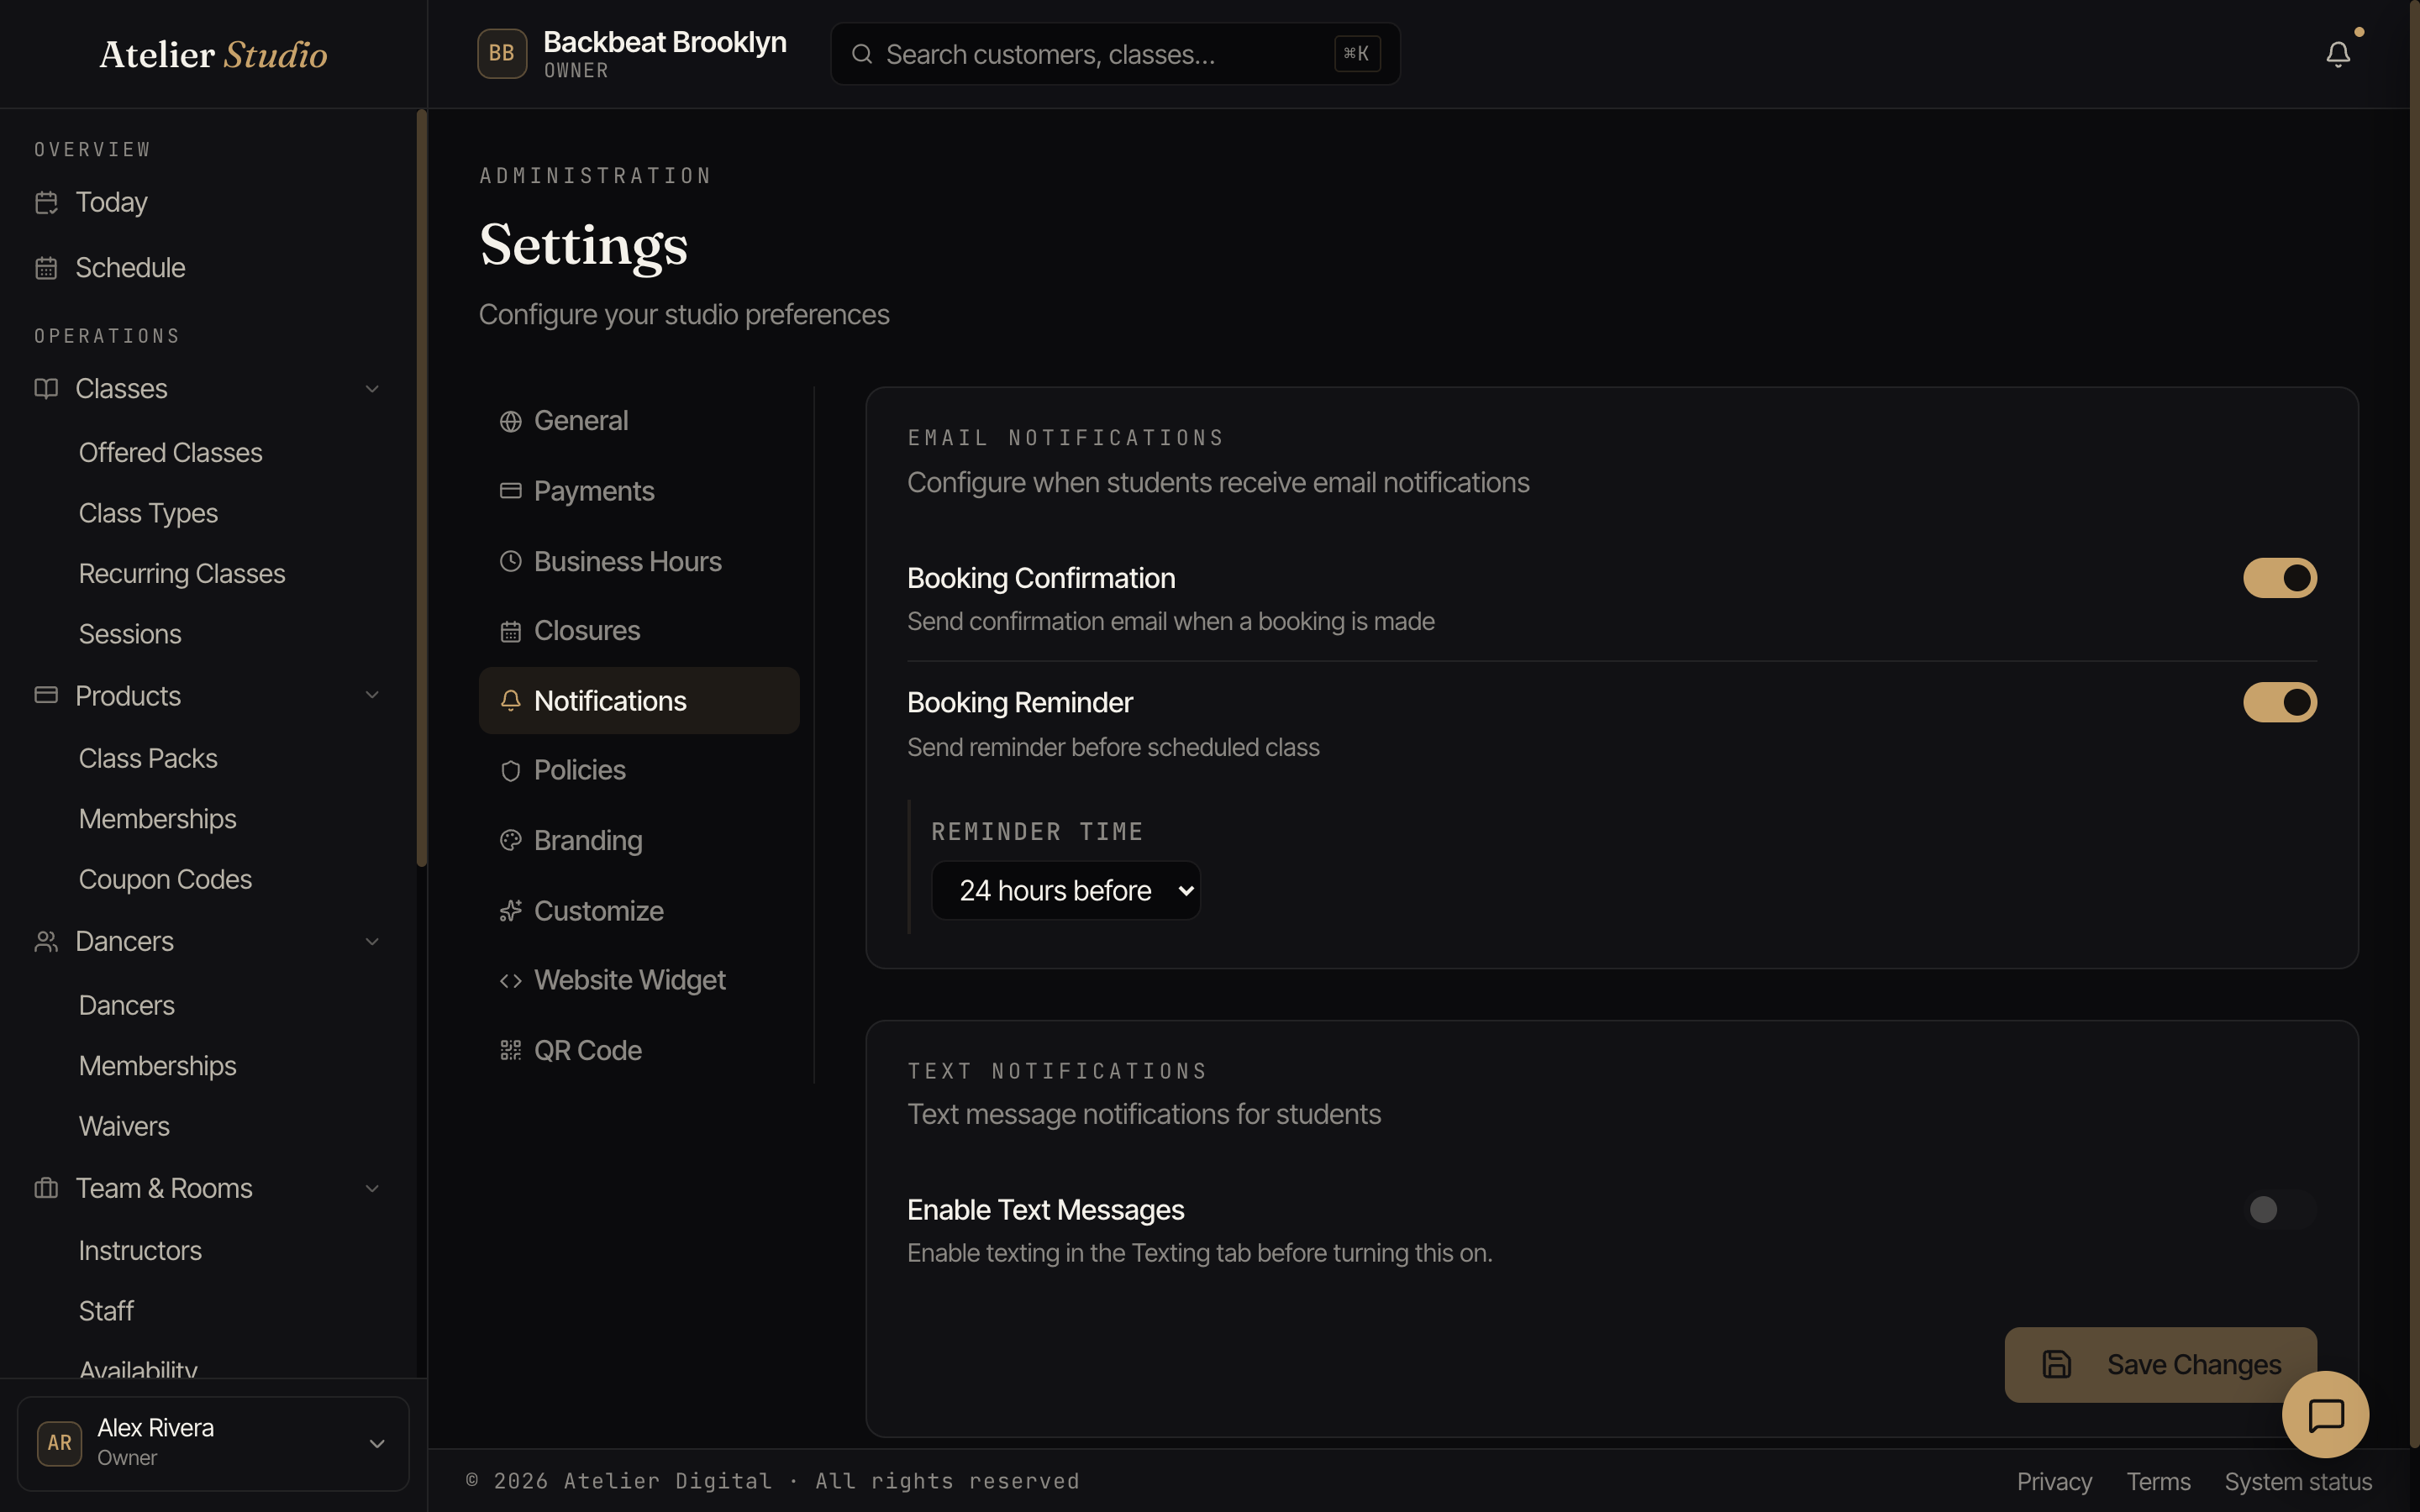Collapse the Dancers section chevron

tap(372, 942)
